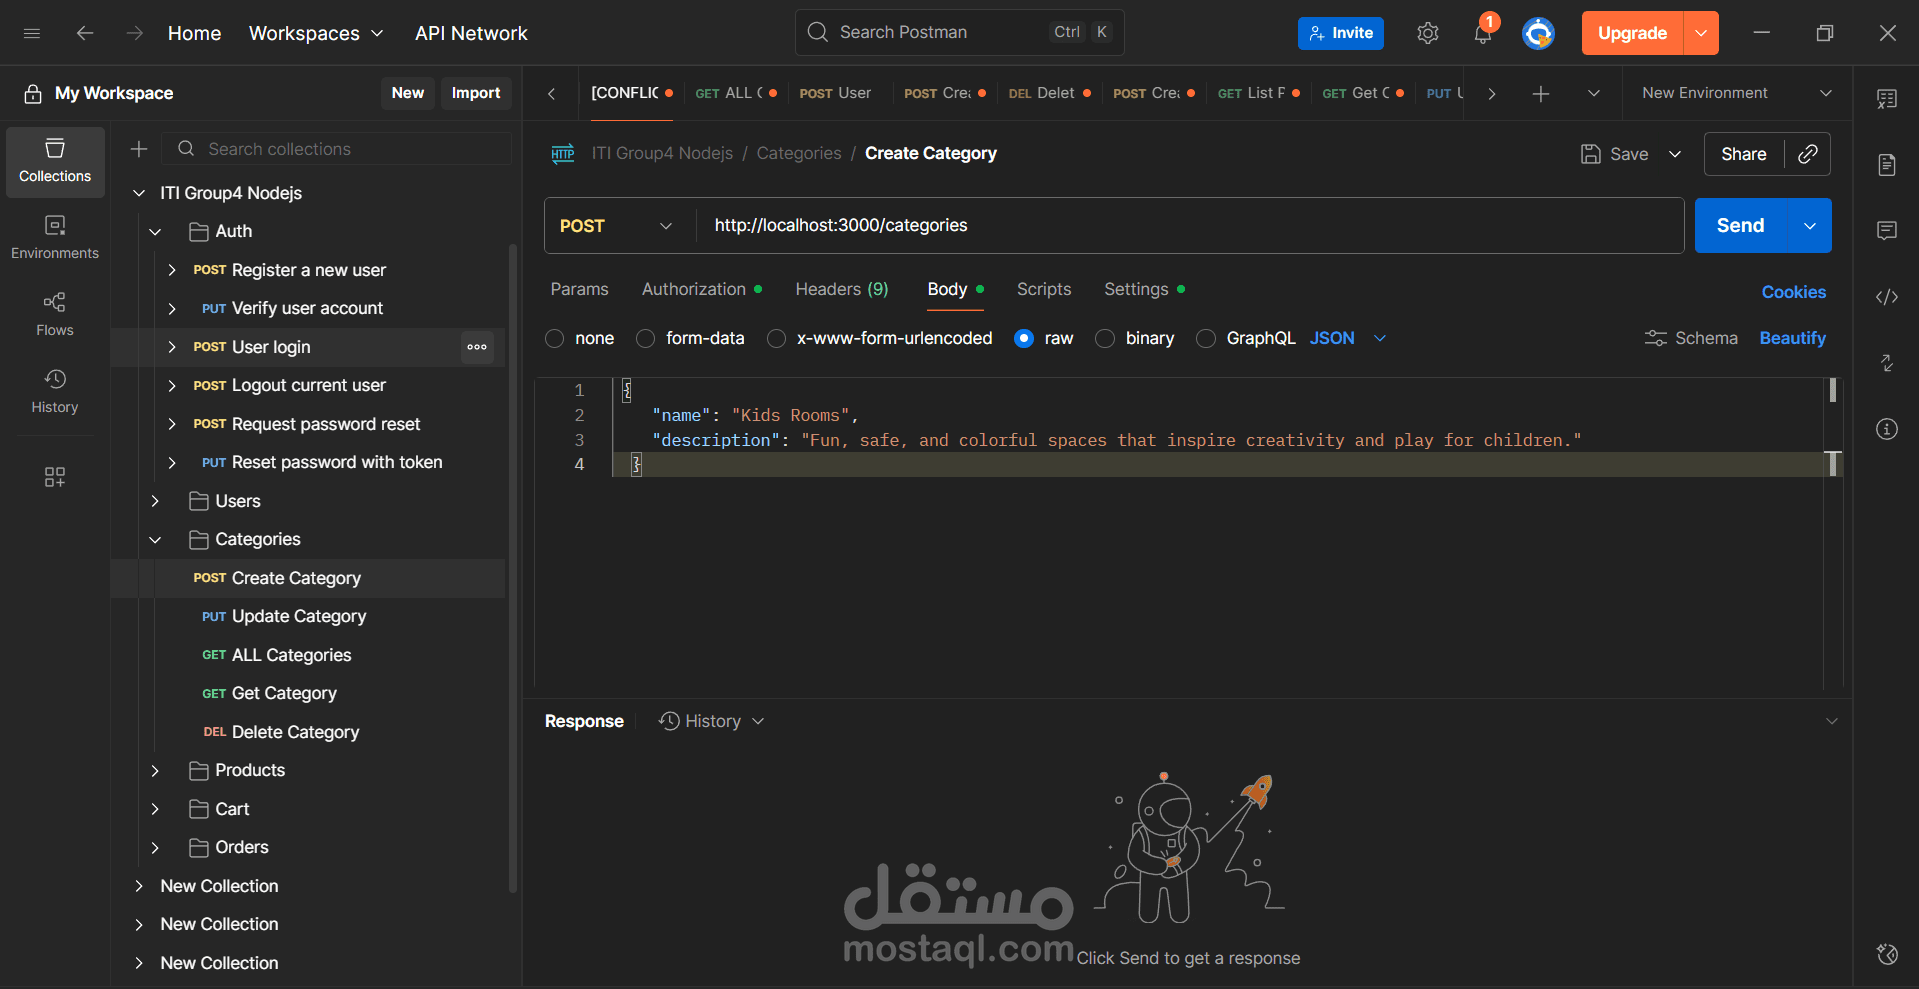1919x989 pixels.
Task: Open the Workspaces dropdown
Action: click(x=316, y=33)
